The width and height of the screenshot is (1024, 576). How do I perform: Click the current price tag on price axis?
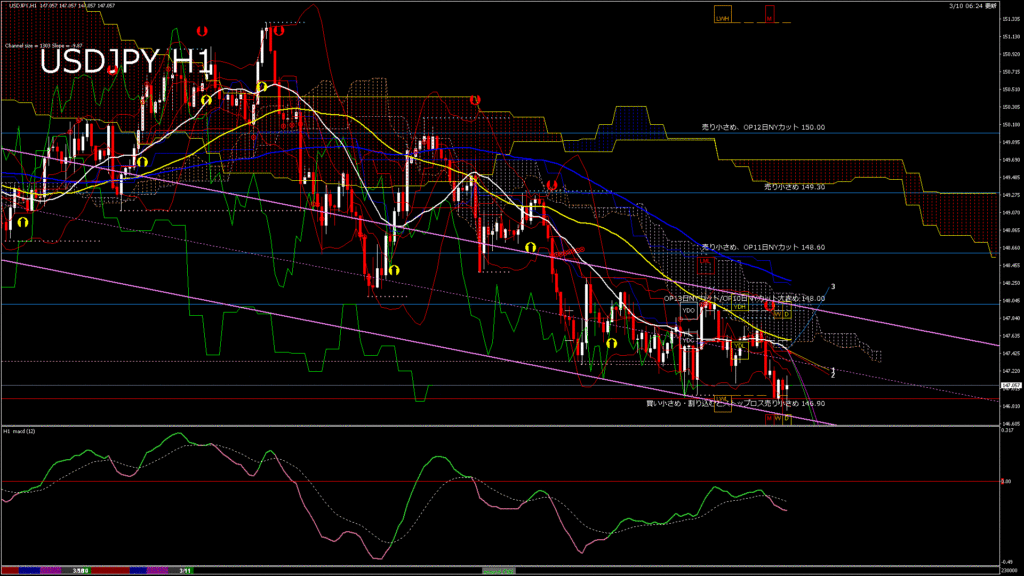coord(1010,384)
